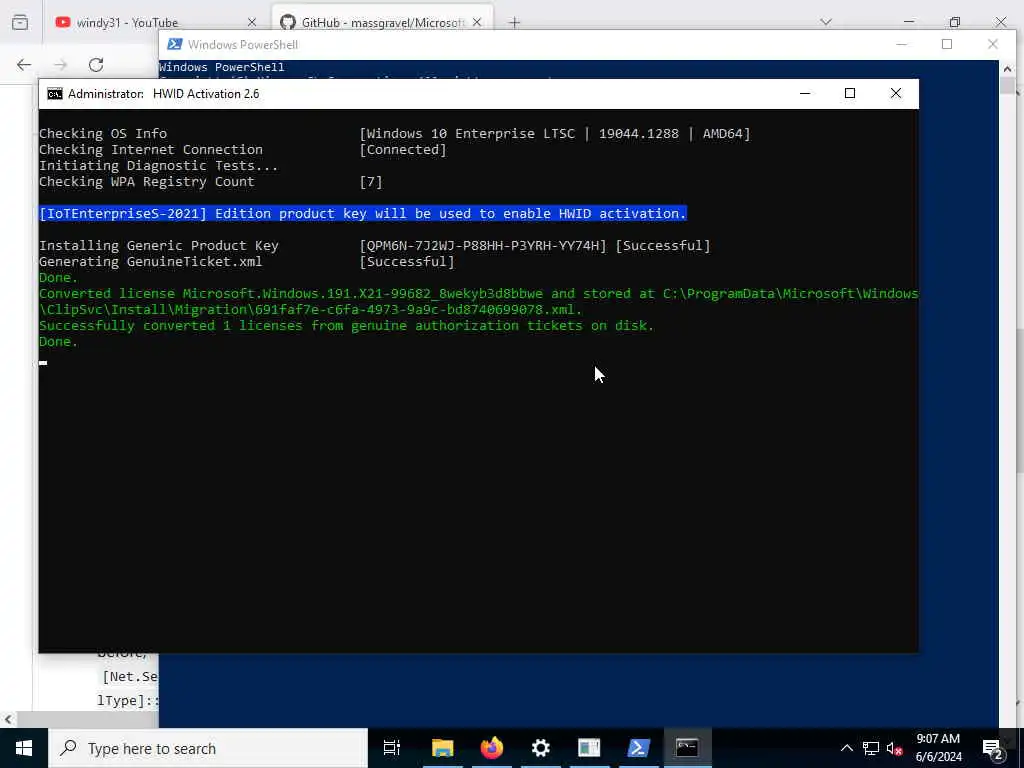This screenshot has height=768, width=1024.
Task: Minimize the HWID Activation window
Action: (x=805, y=93)
